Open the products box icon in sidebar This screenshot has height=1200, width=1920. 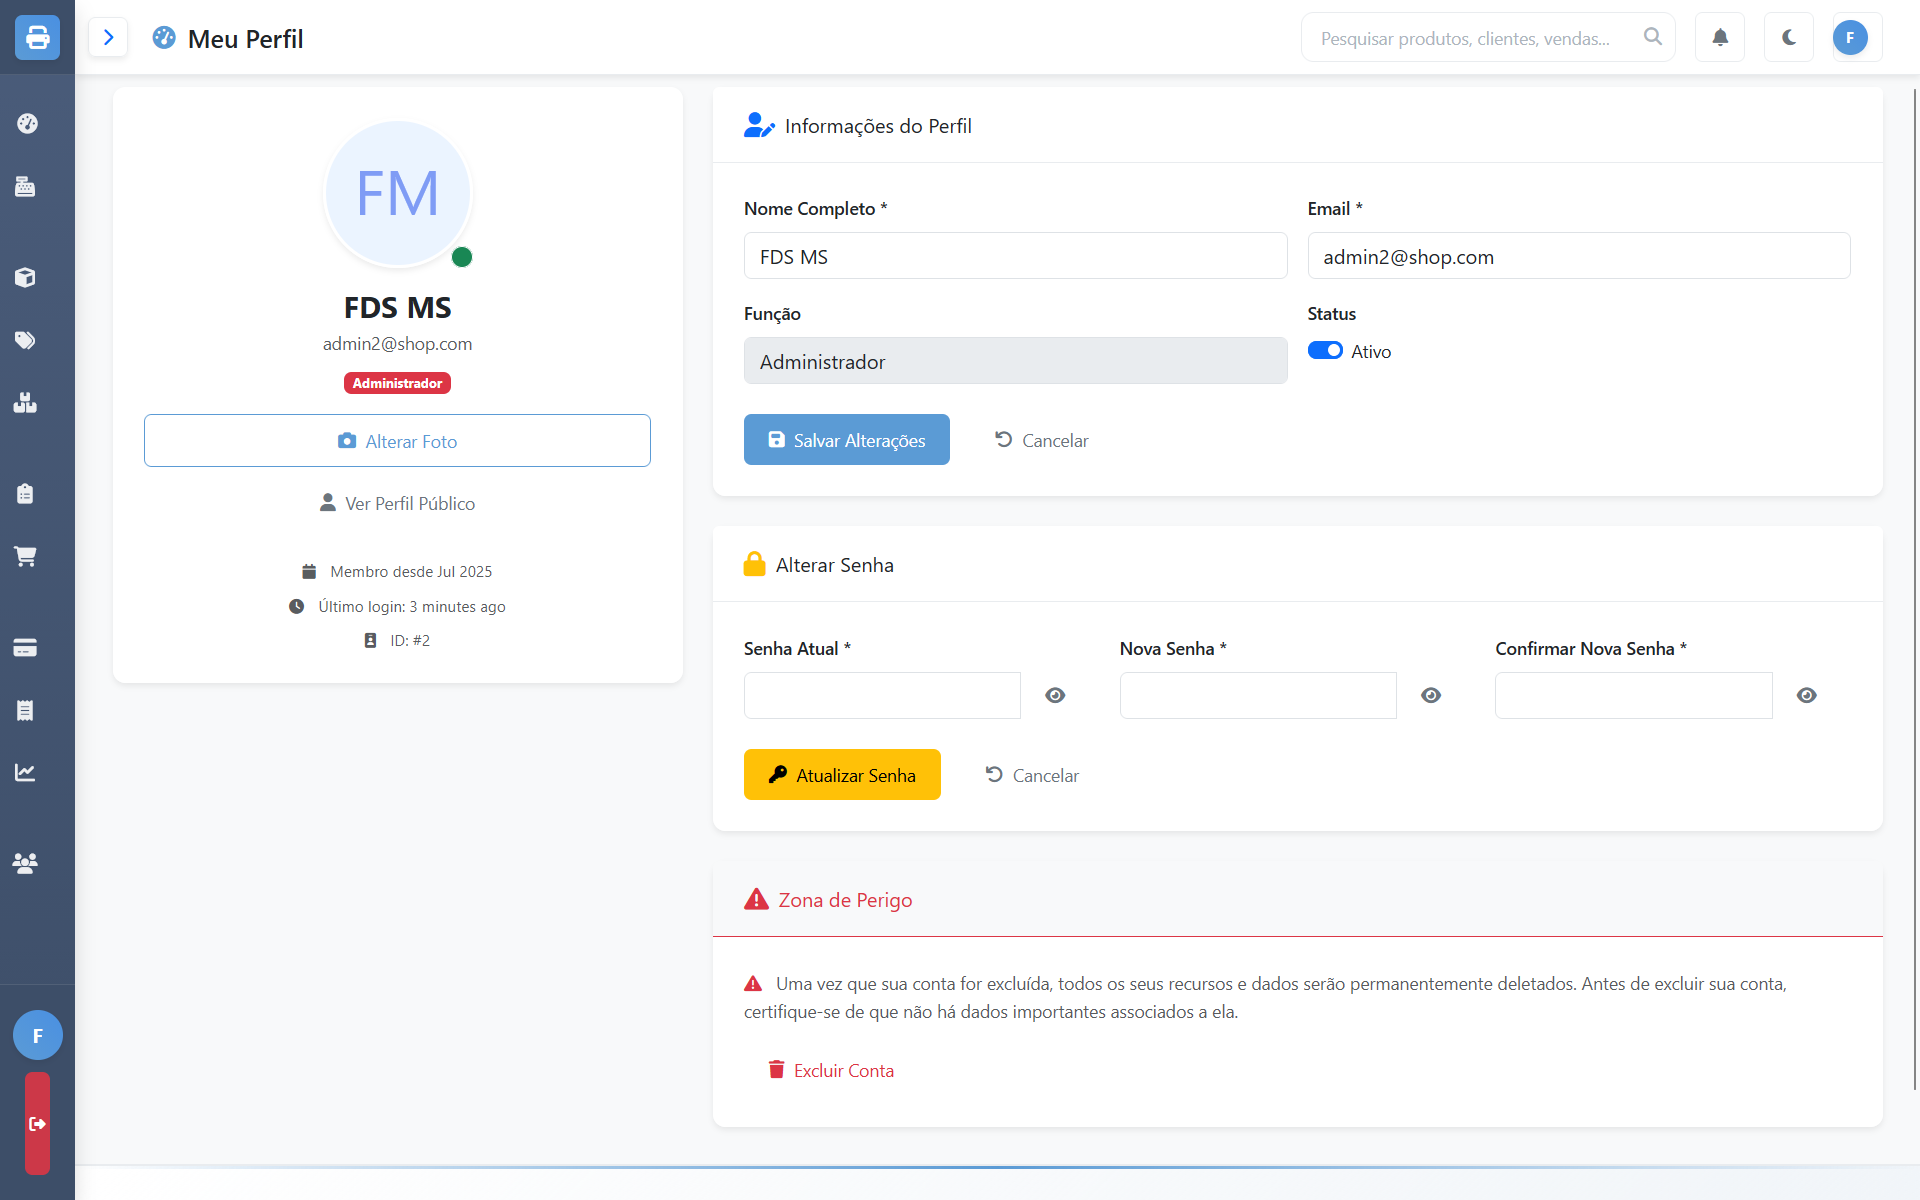25,278
